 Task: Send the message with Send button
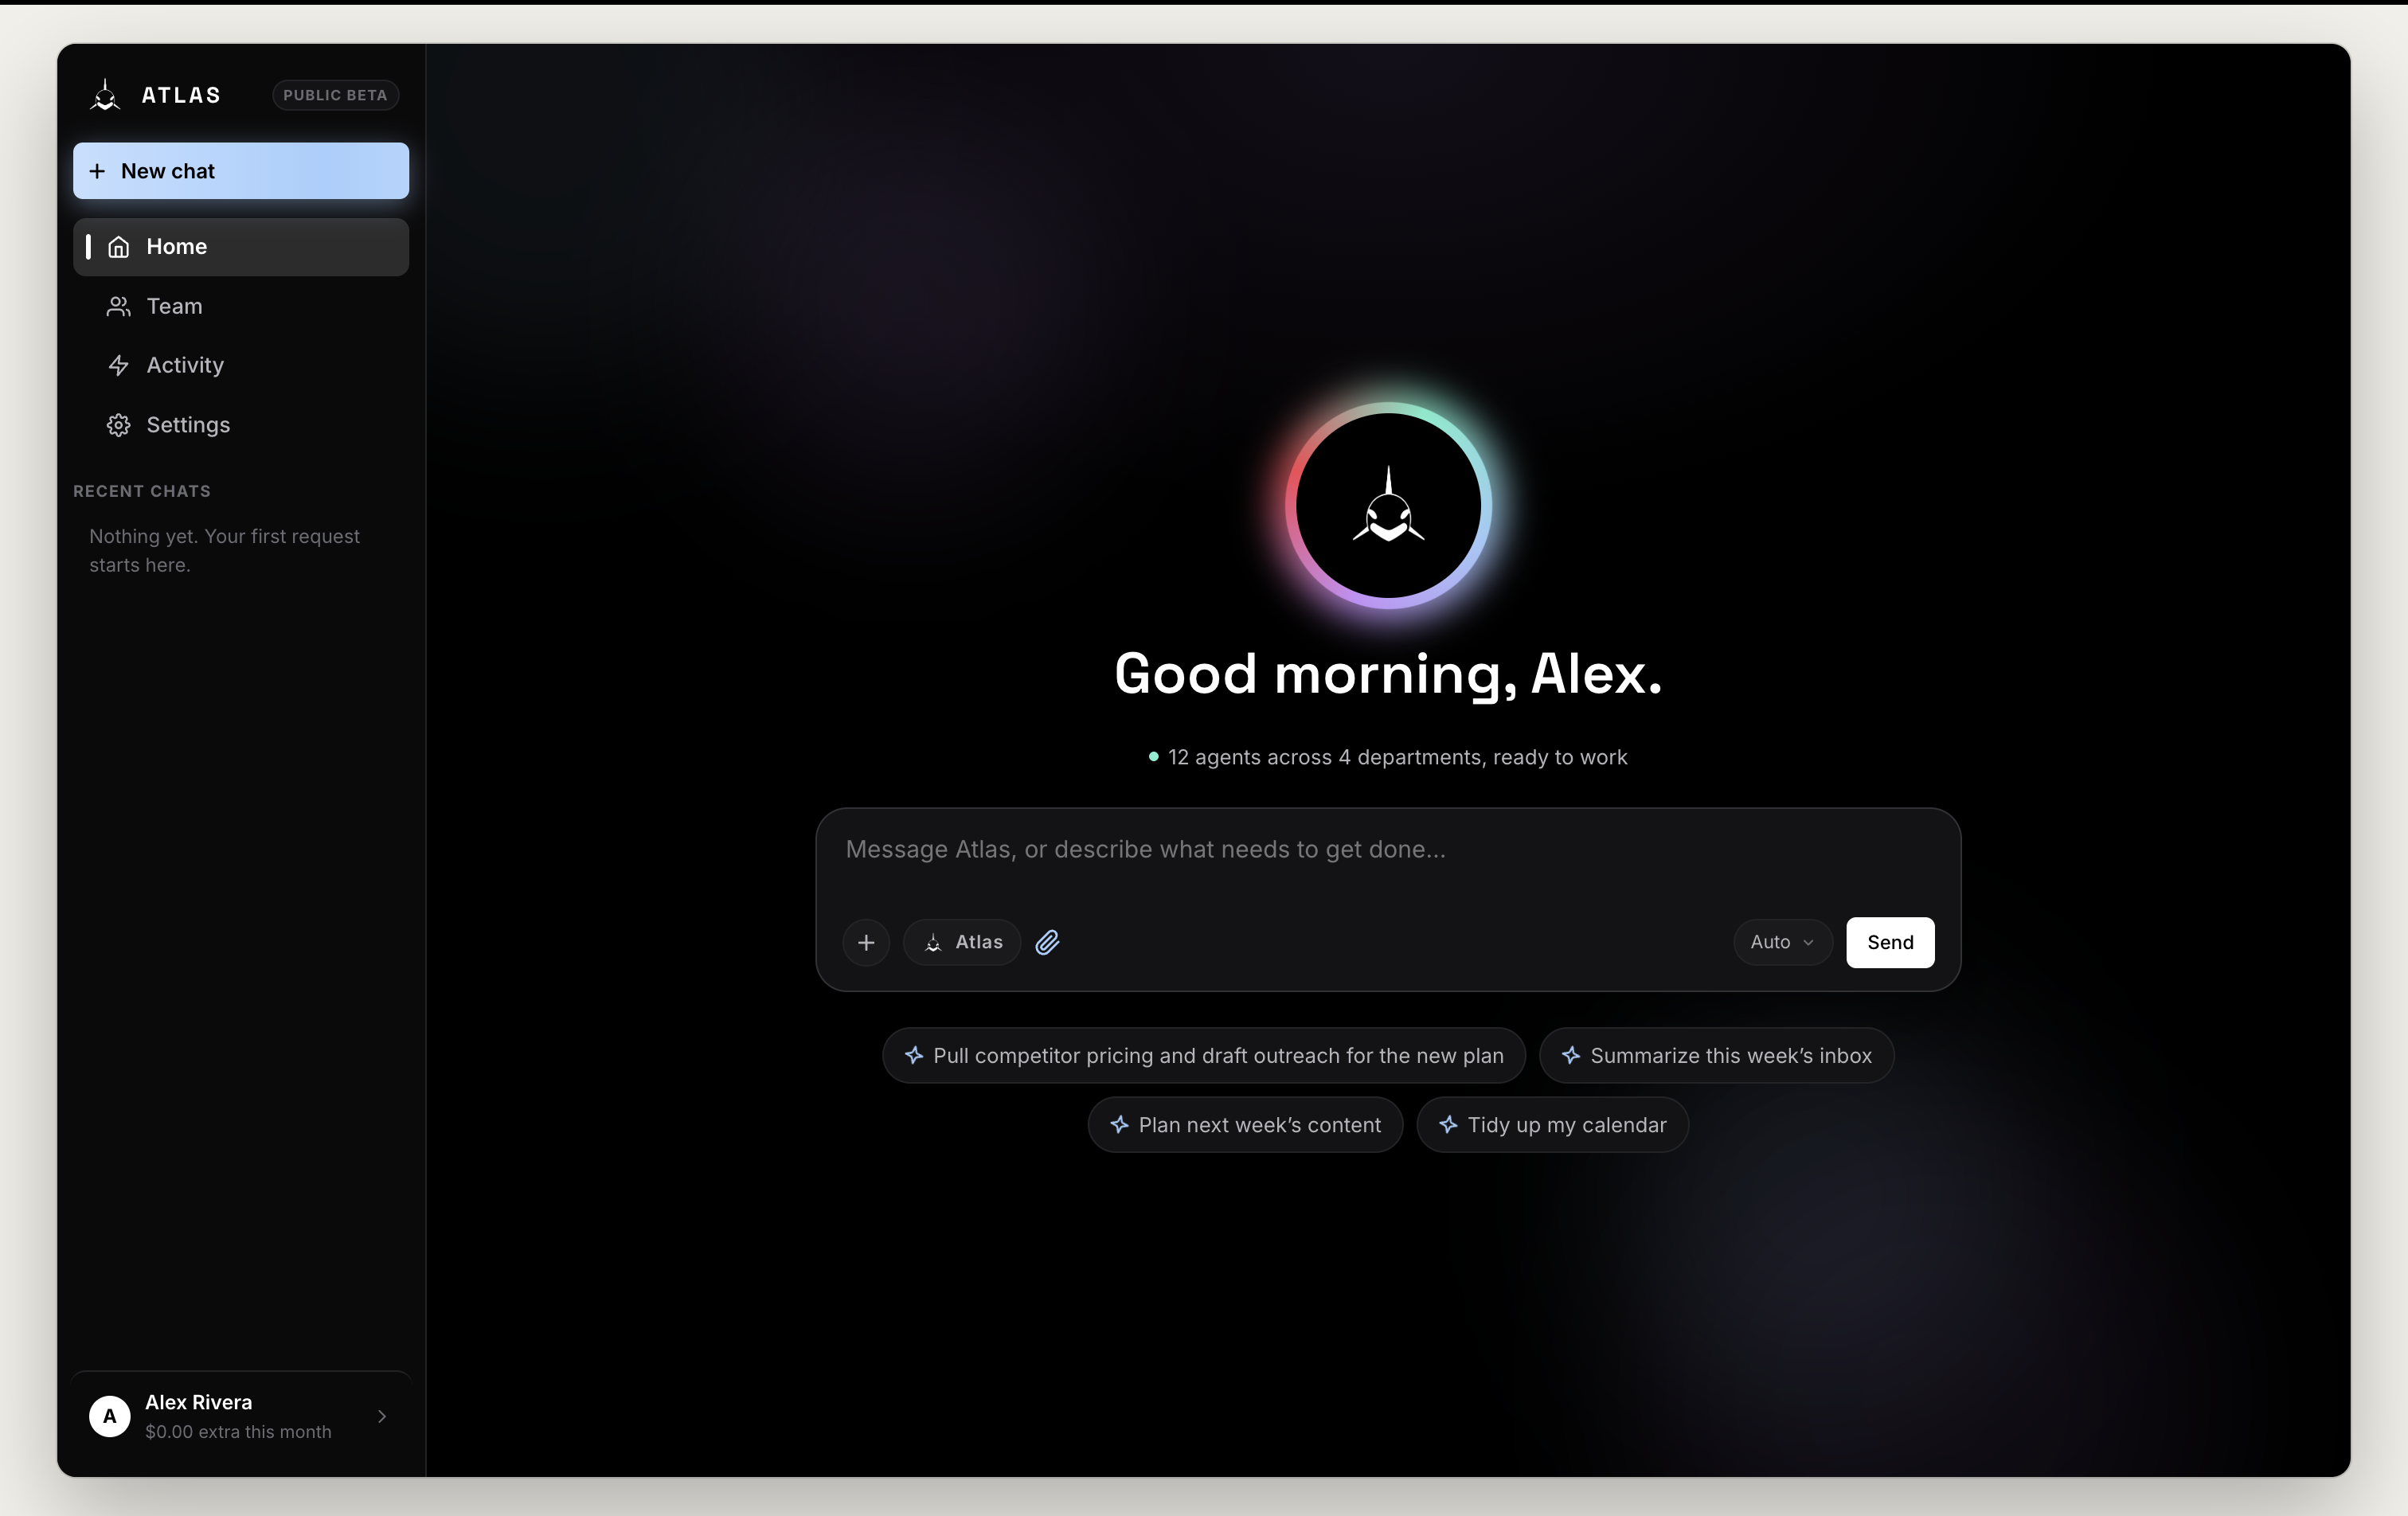[x=1890, y=942]
